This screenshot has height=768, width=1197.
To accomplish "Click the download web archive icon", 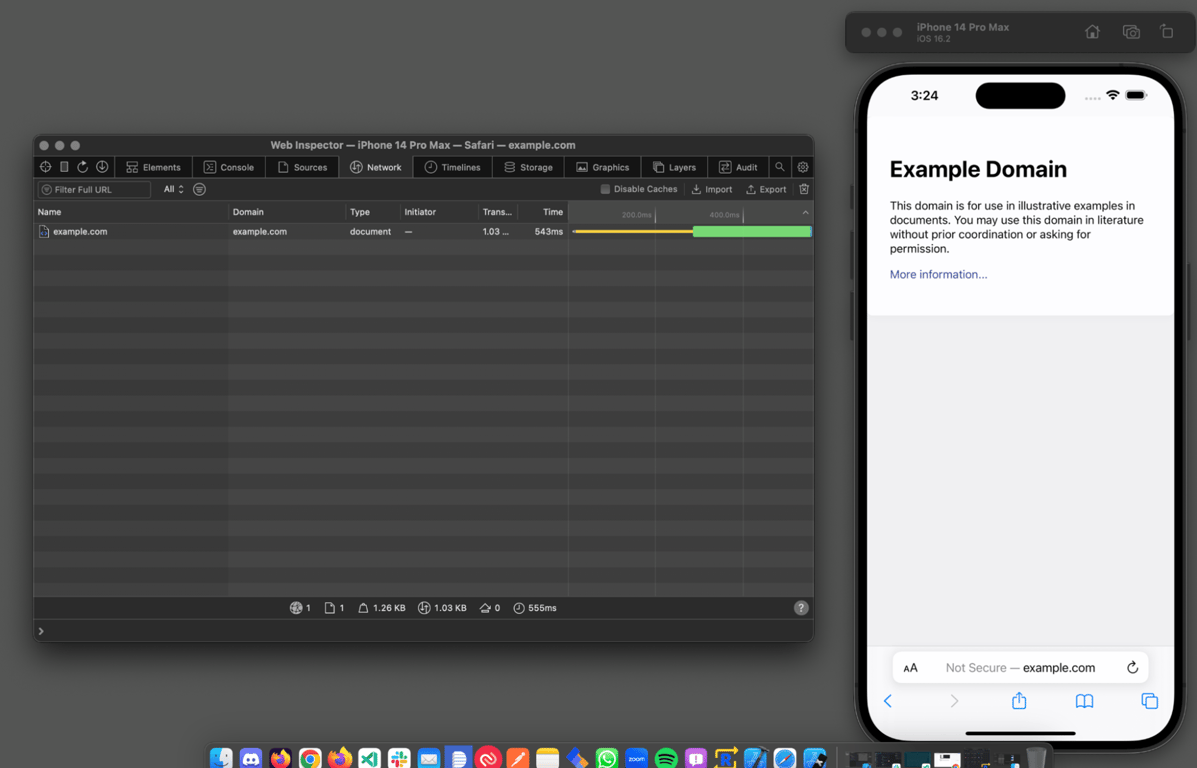I will point(102,167).
